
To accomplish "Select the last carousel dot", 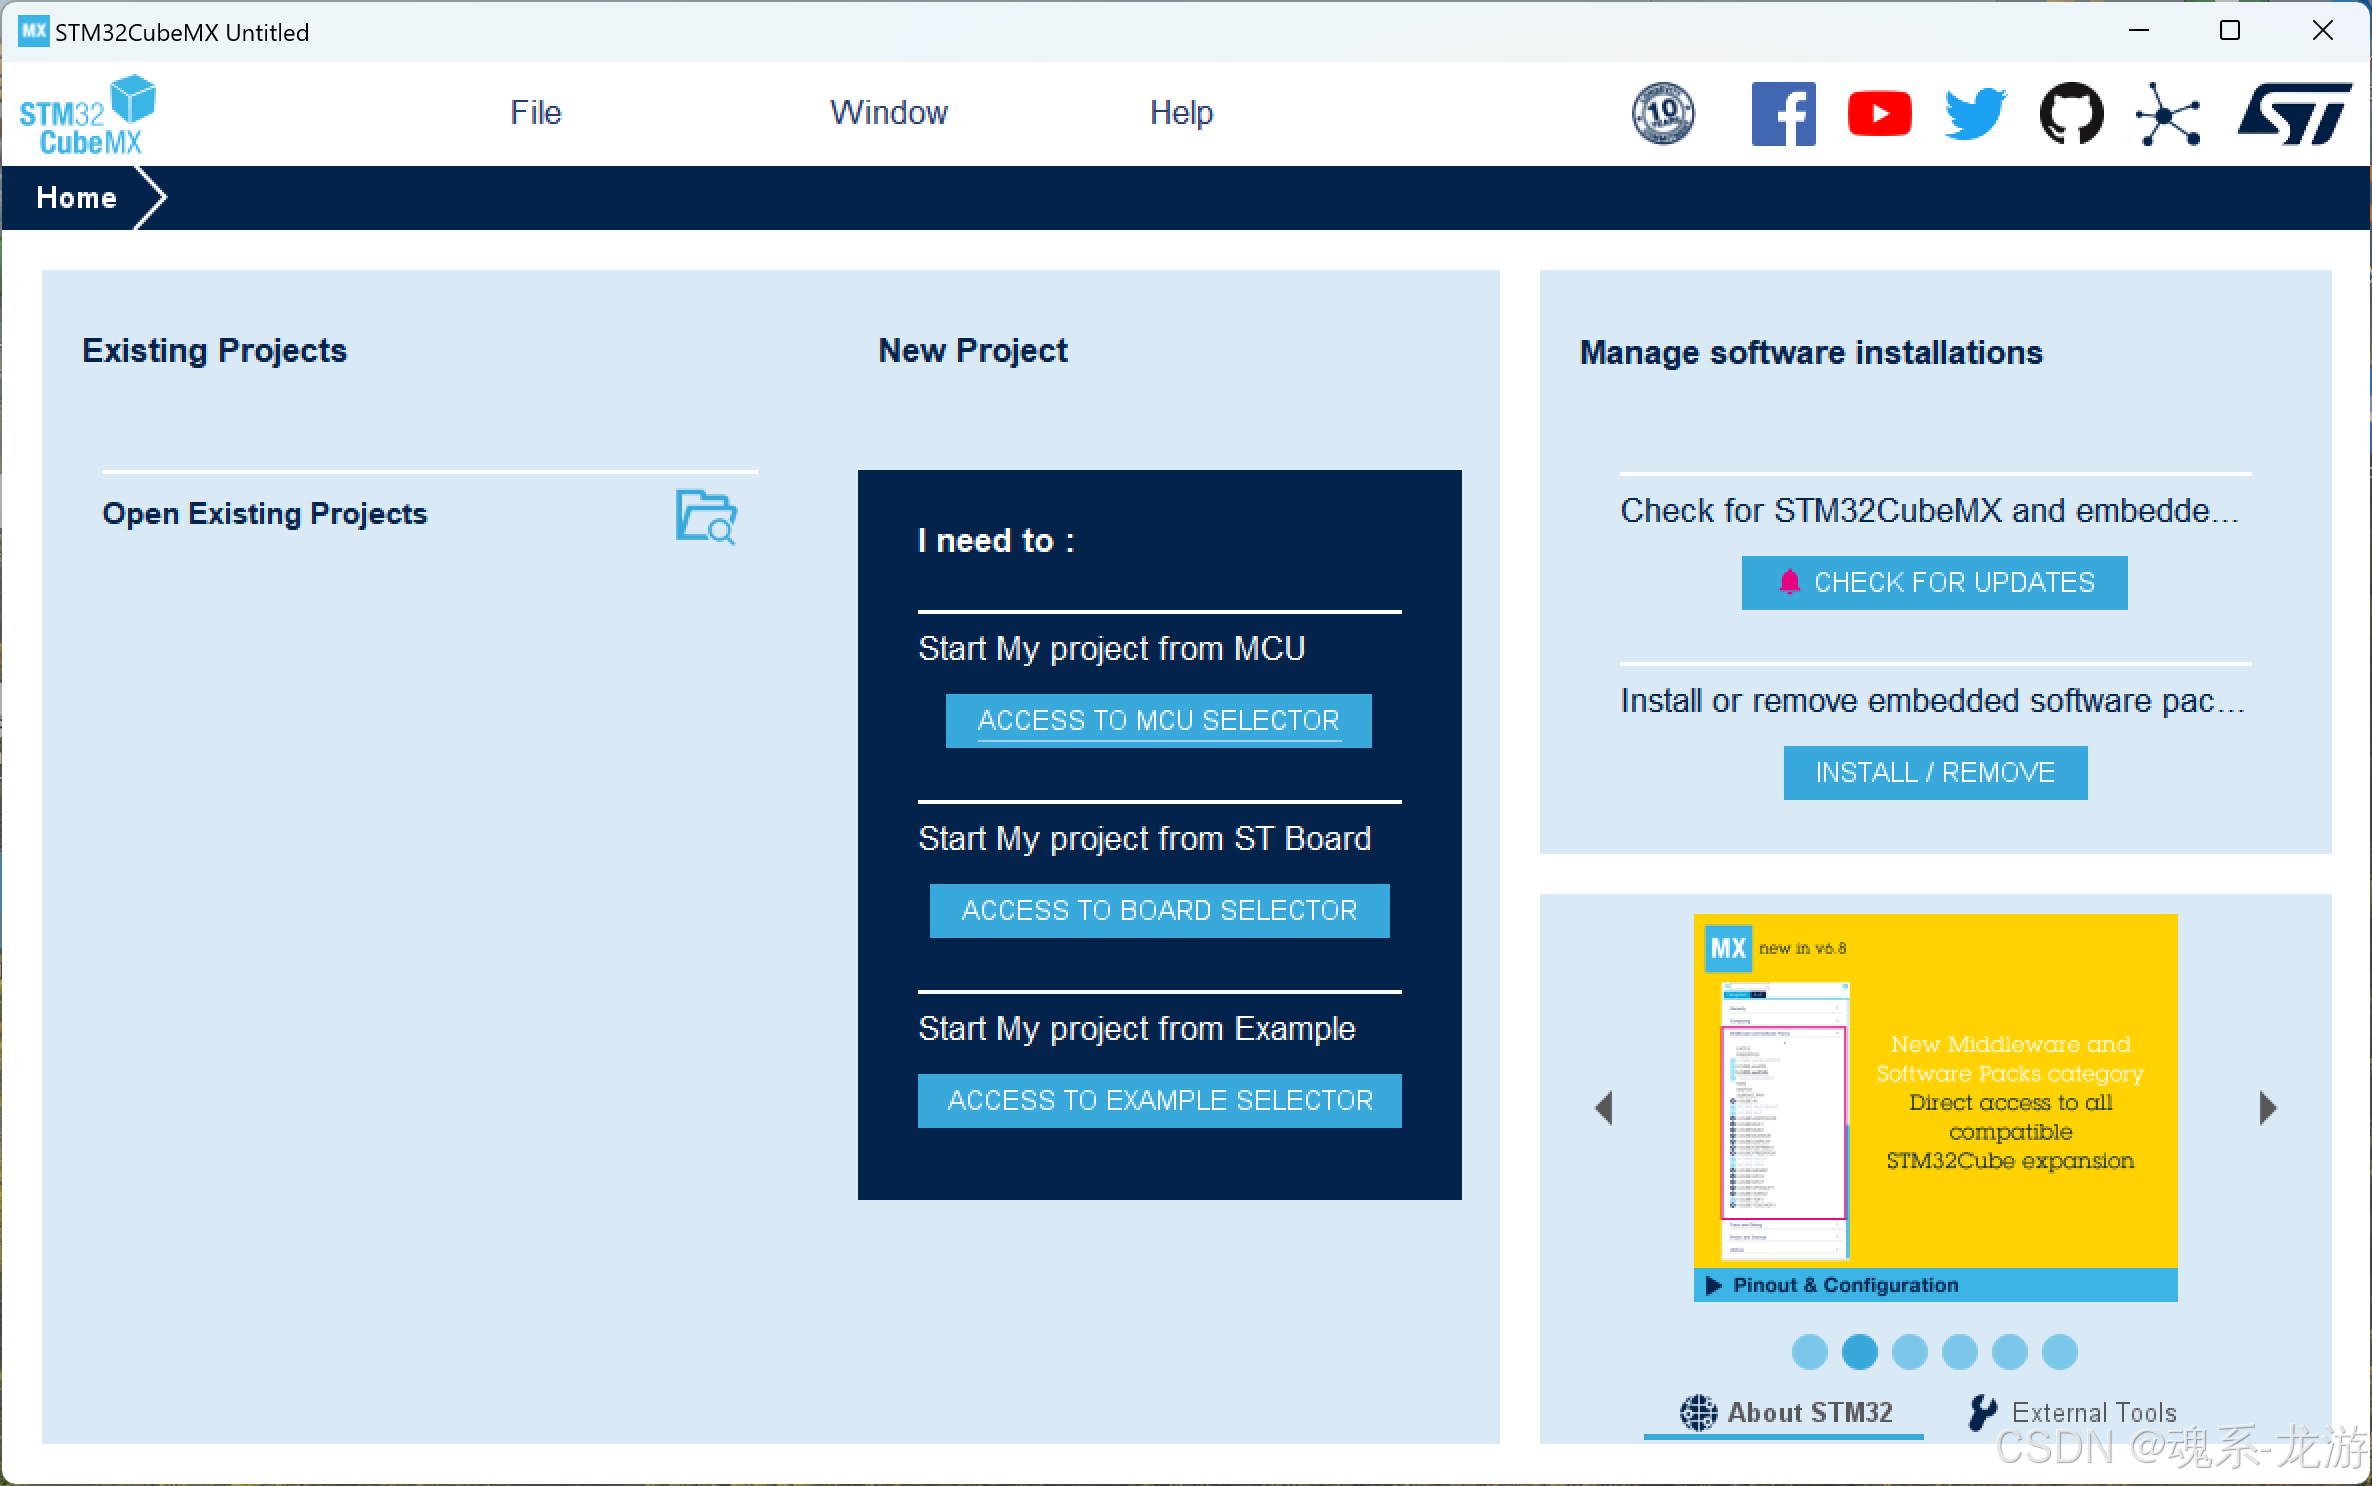I will tap(2059, 1352).
